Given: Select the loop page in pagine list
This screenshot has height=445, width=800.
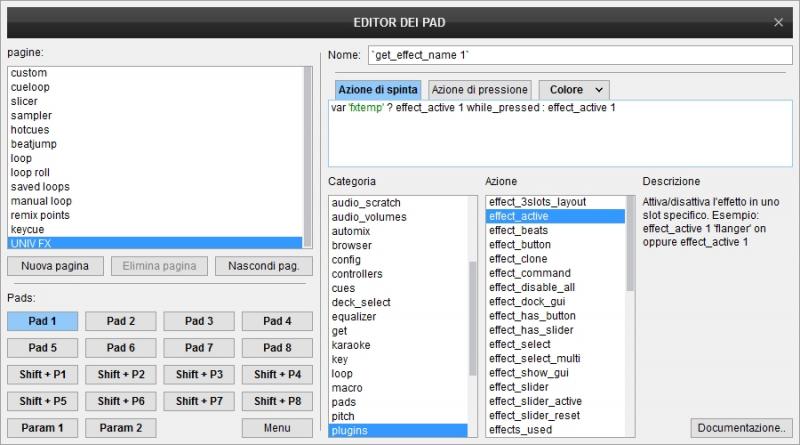Looking at the screenshot, I should pyautogui.click(x=155, y=159).
